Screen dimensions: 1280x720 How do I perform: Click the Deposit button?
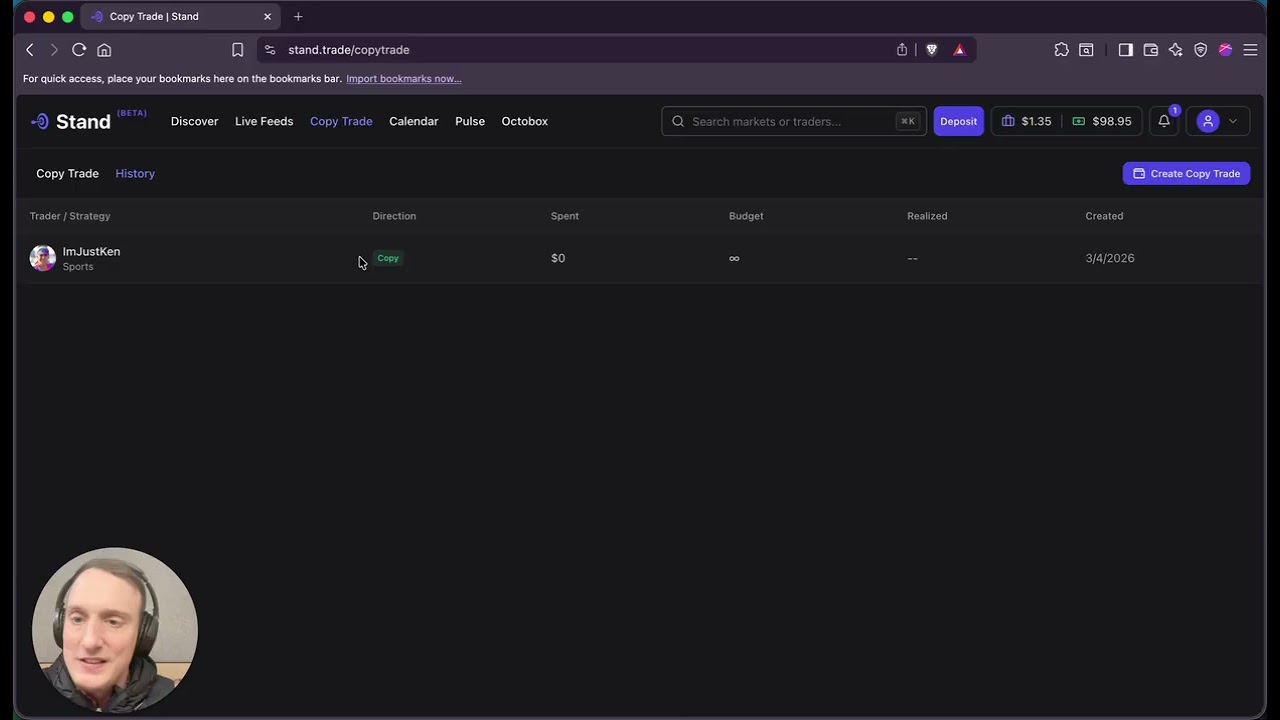(x=958, y=121)
